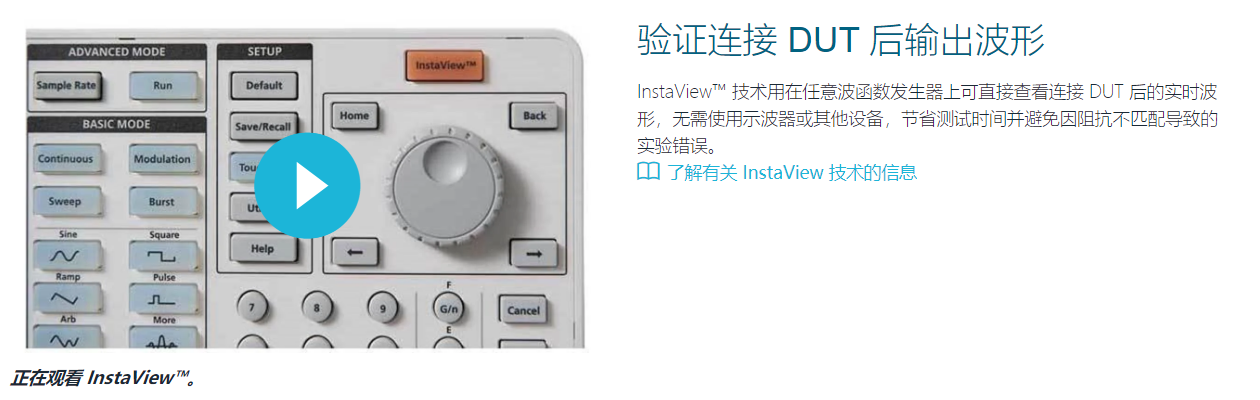Play the InstaView video
This screenshot has height=400, width=1260.
(307, 186)
